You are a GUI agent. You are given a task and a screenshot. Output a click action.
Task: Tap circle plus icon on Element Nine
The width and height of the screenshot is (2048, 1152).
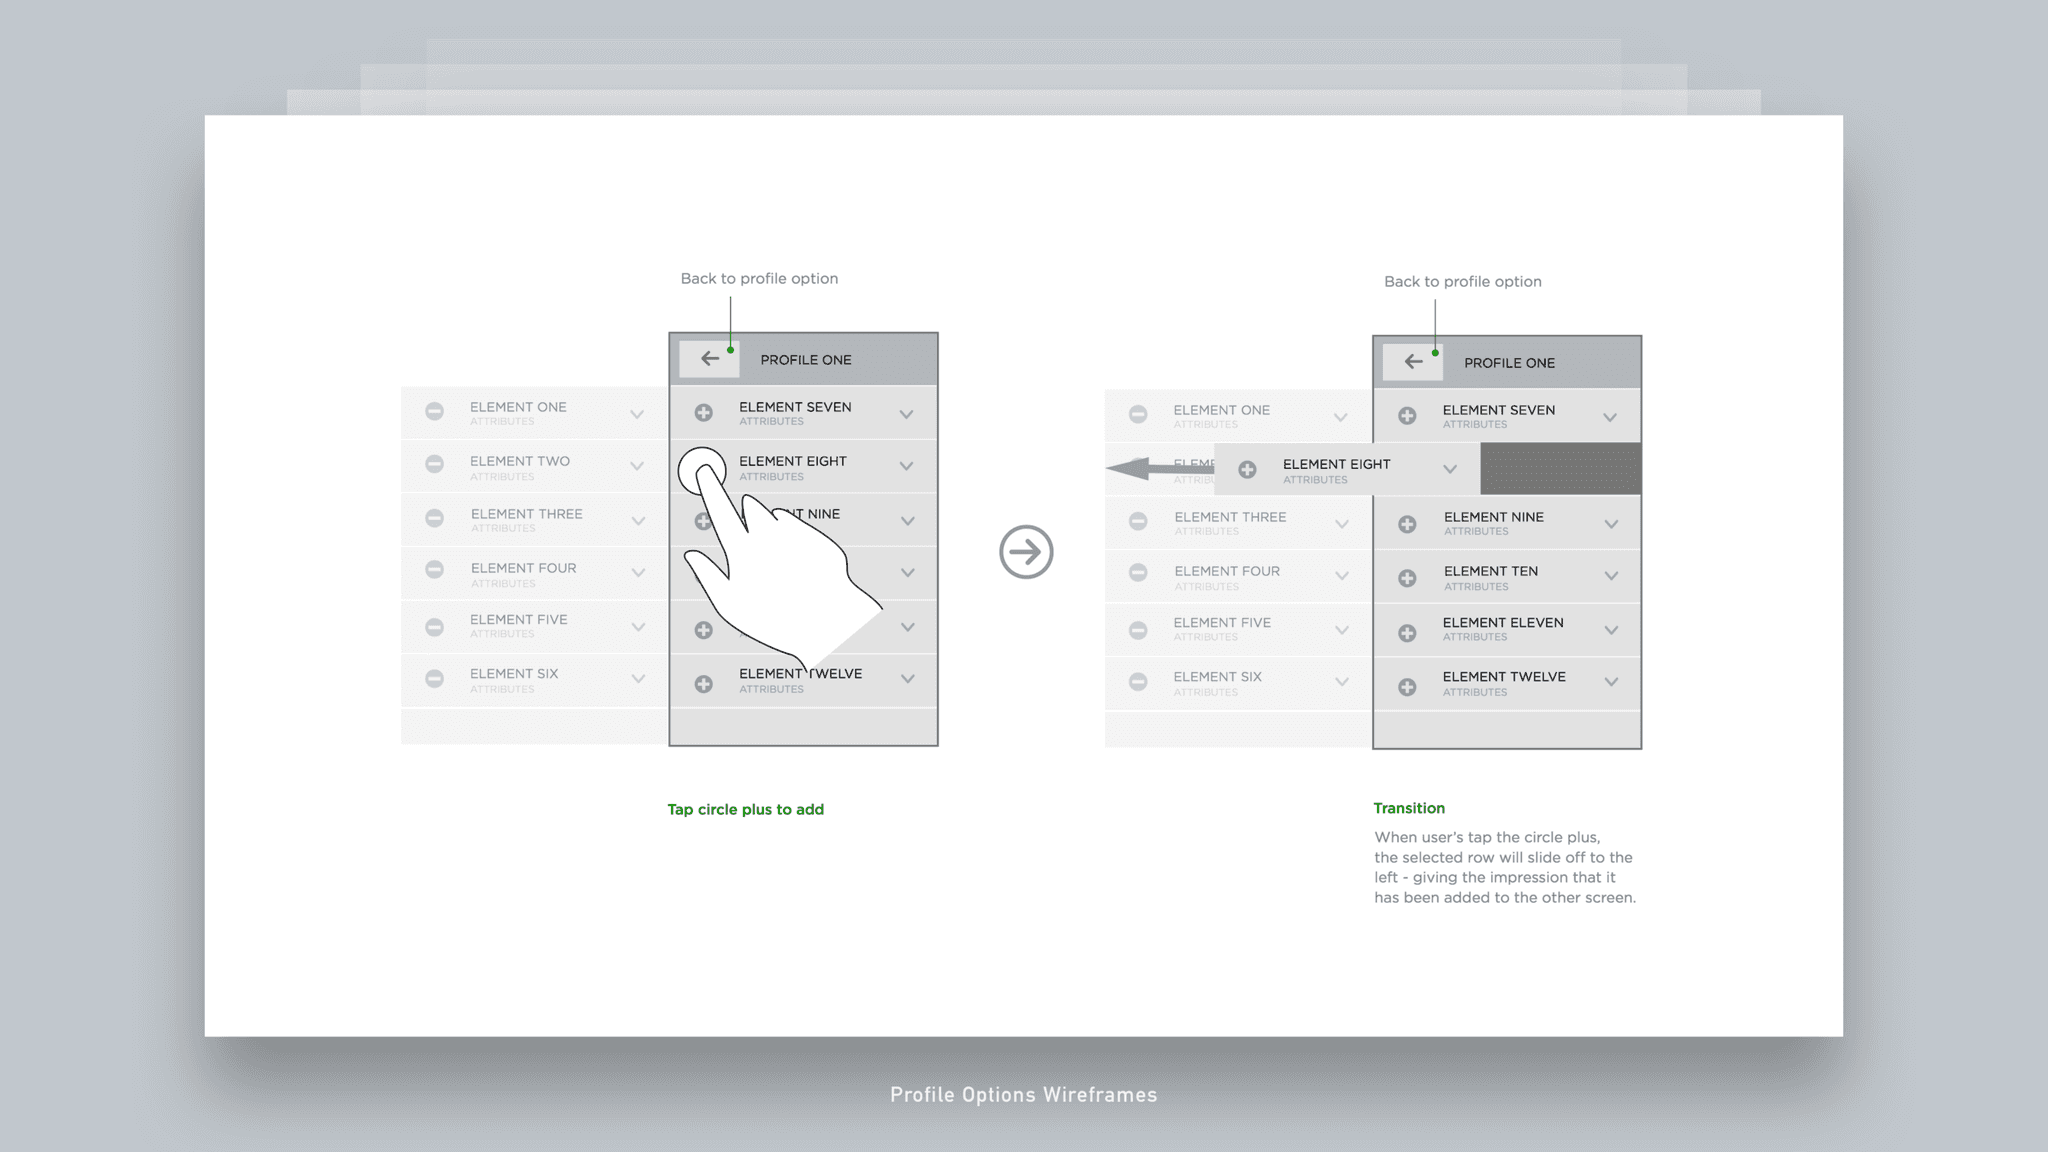[705, 520]
